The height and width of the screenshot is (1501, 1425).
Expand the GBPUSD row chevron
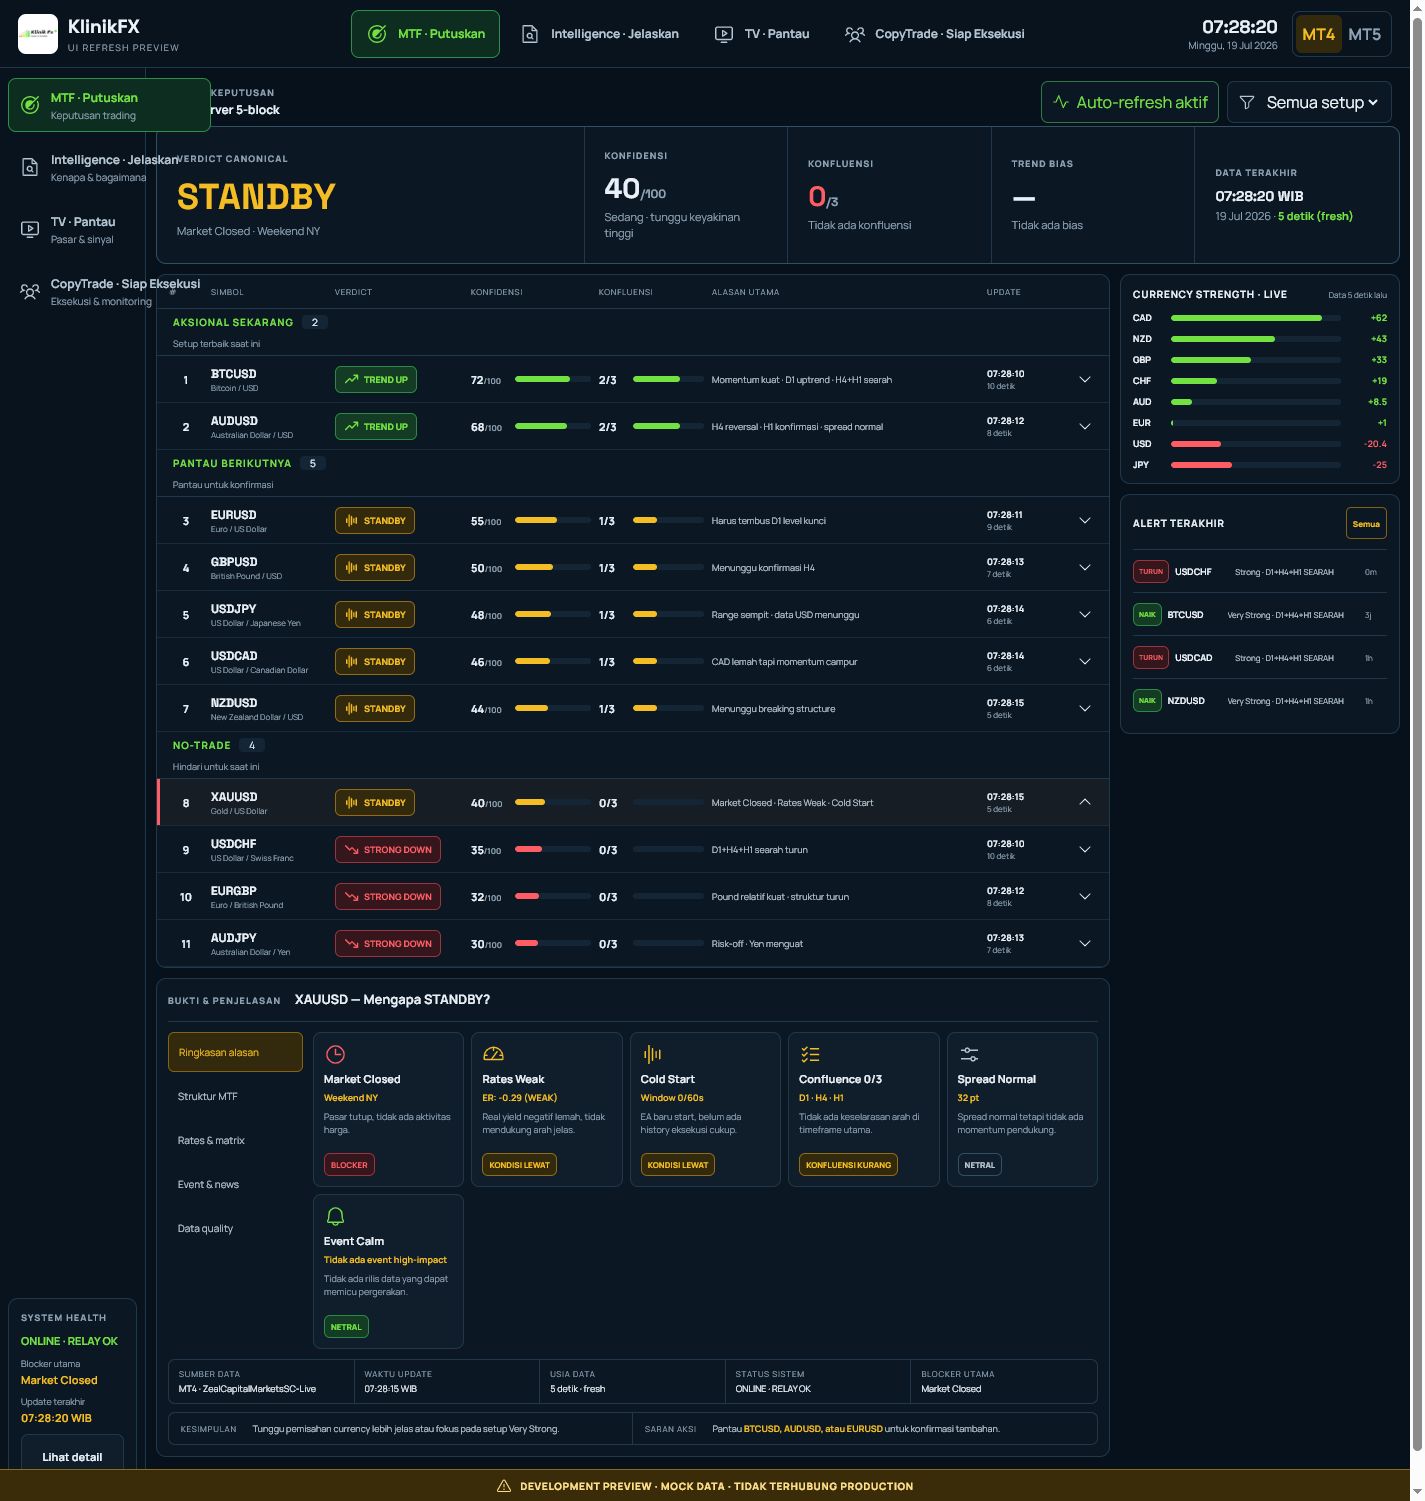tap(1085, 568)
